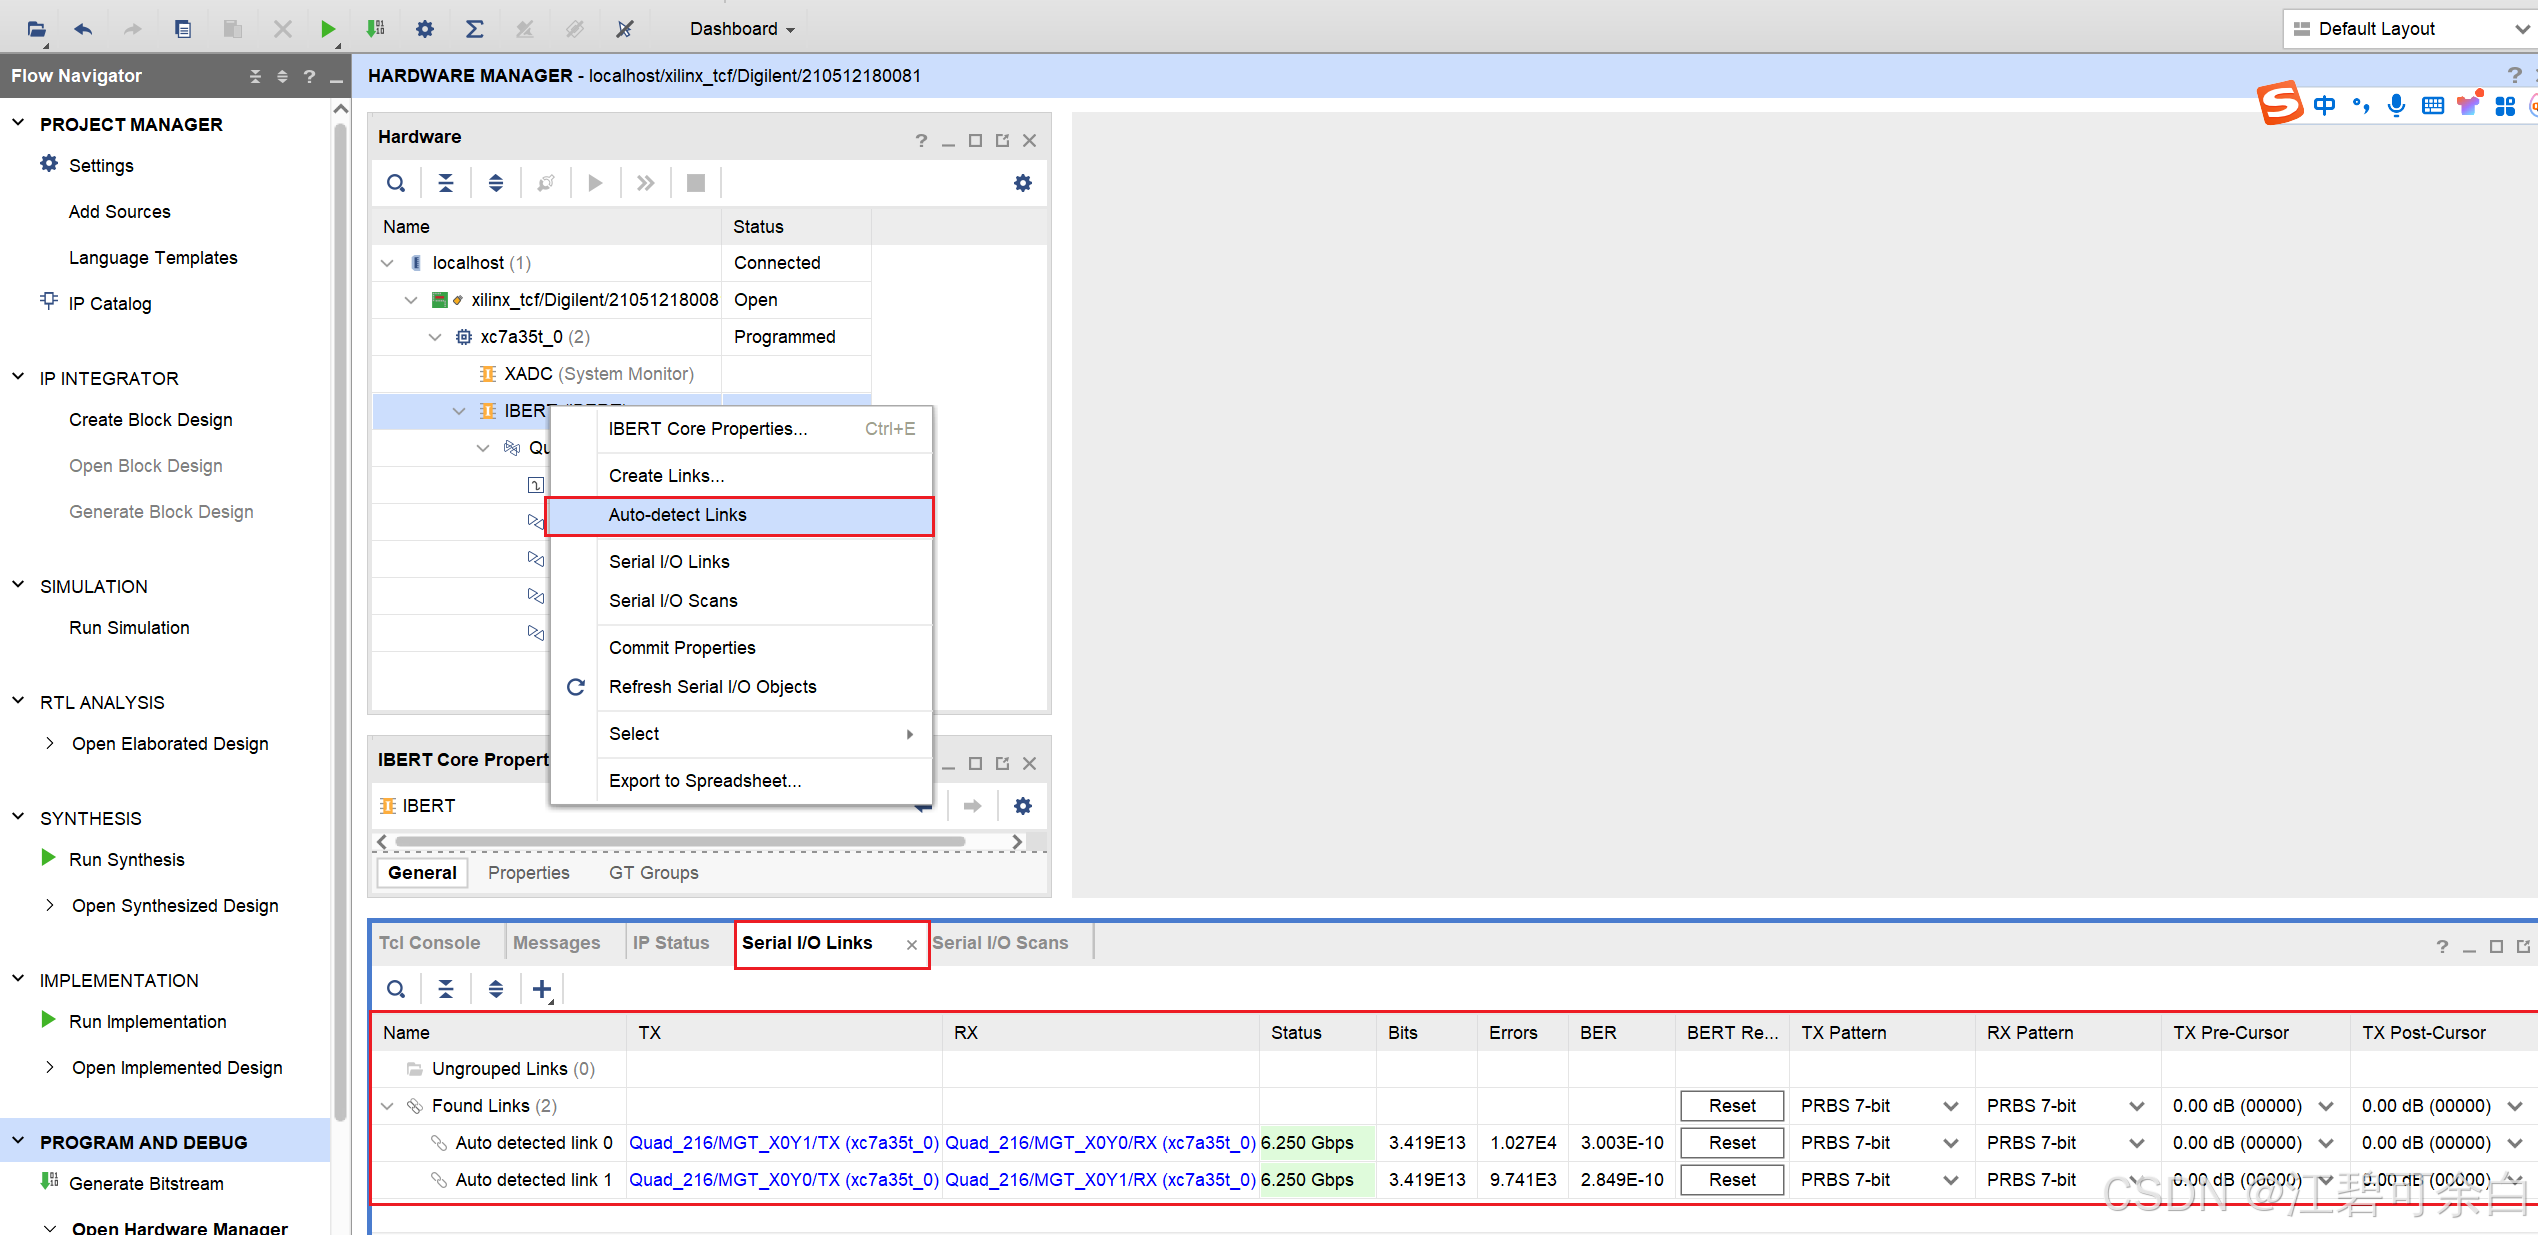Screen dimensions: 2538x1235
Task: Open the Default Layout dropdown
Action: pos(2520,29)
